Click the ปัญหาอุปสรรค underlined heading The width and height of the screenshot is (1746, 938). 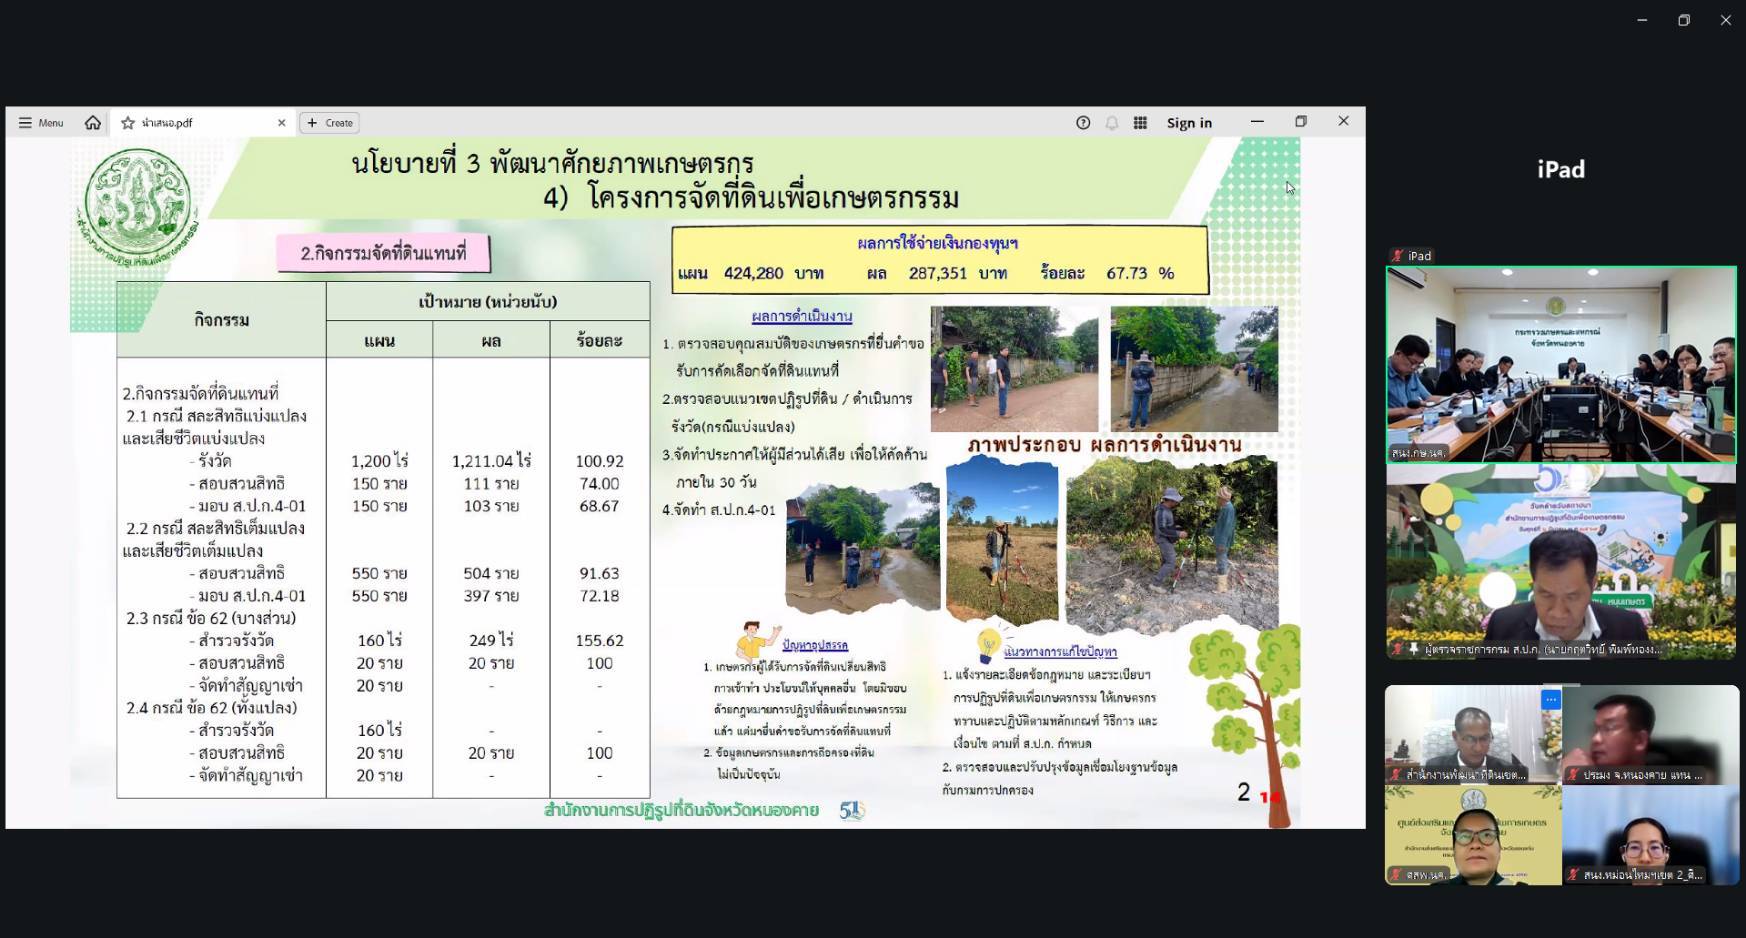click(815, 645)
